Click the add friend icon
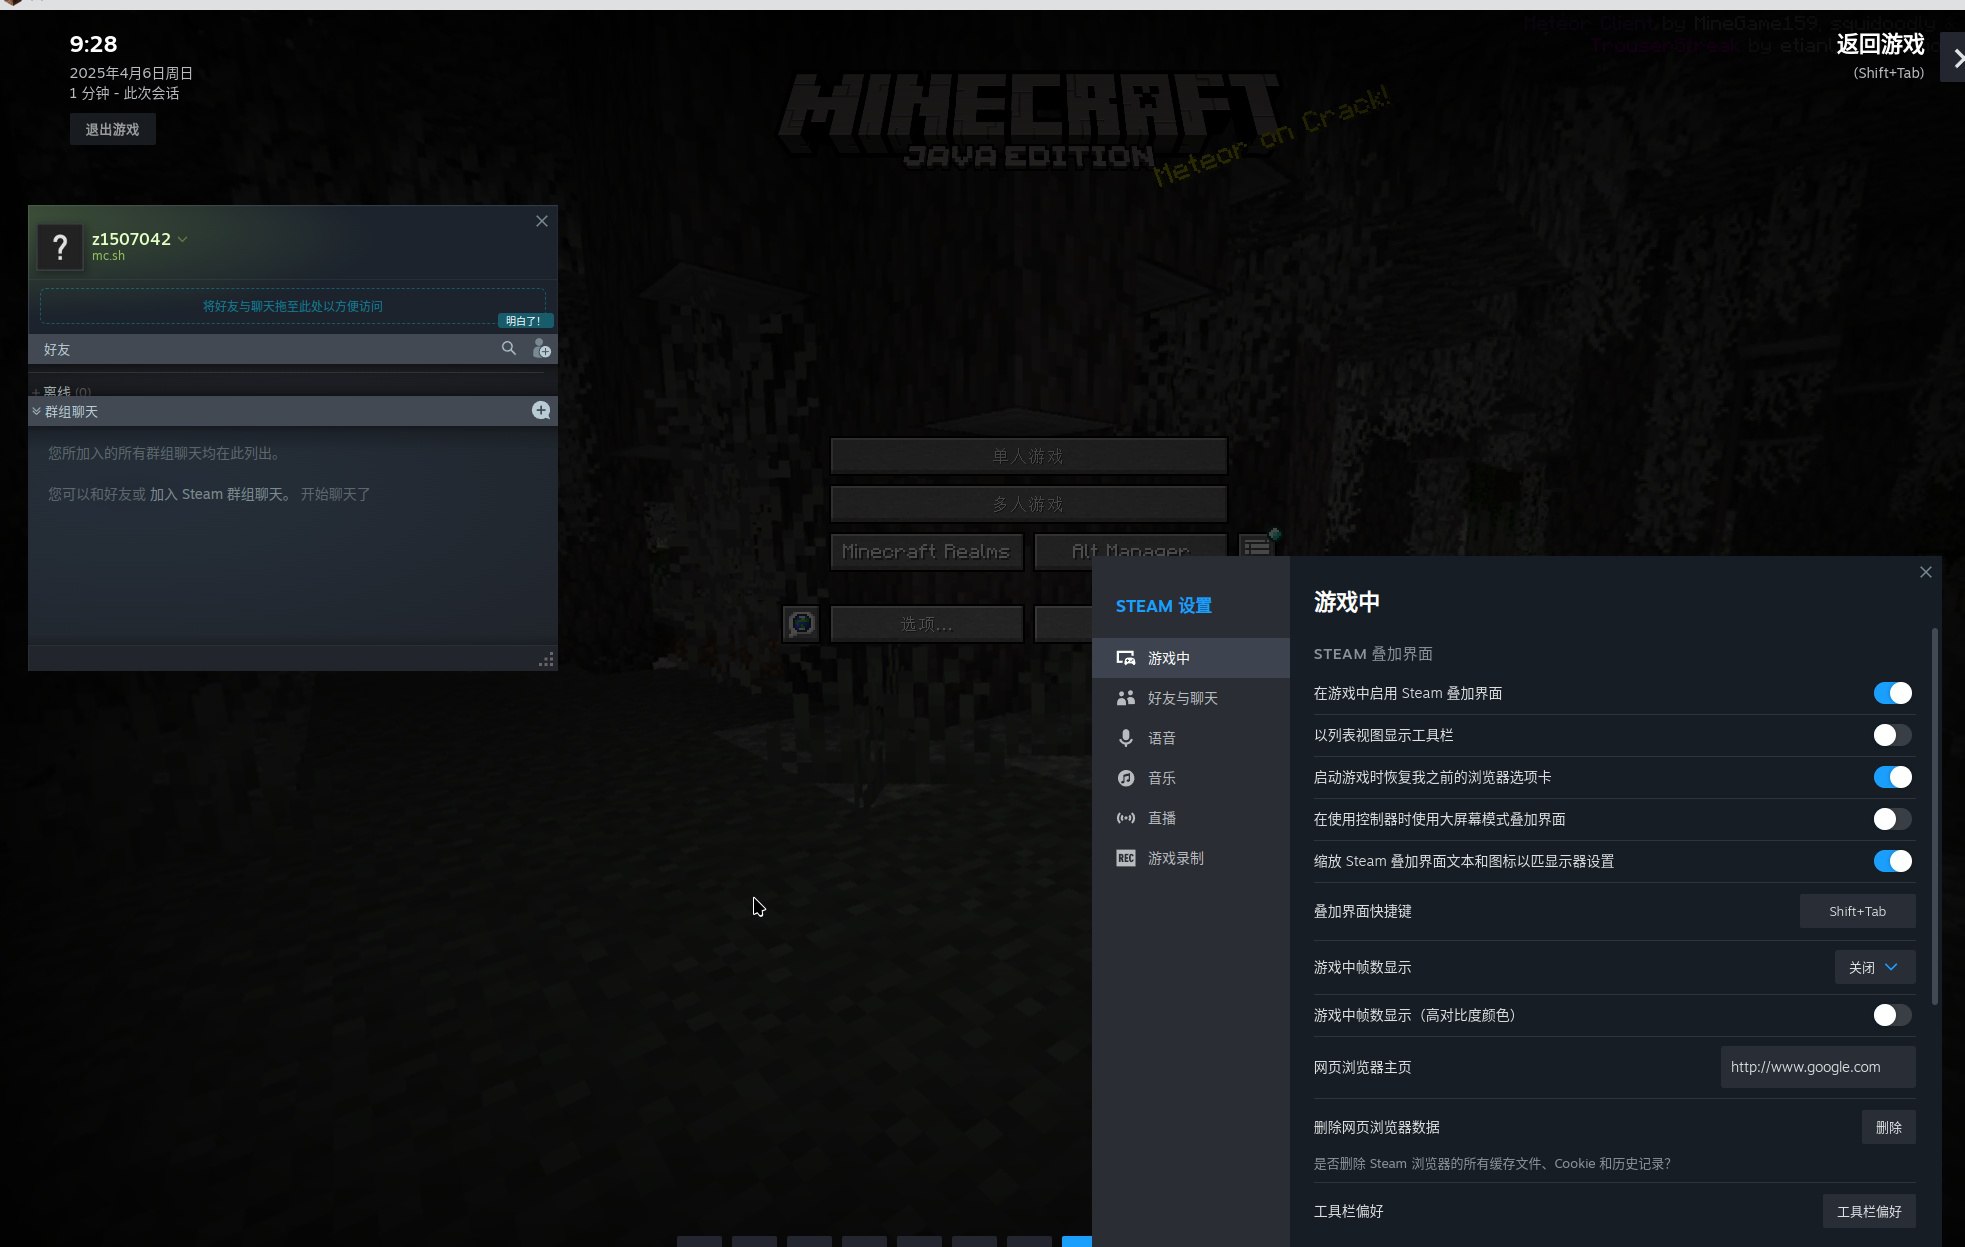The height and width of the screenshot is (1247, 1965). (541, 348)
